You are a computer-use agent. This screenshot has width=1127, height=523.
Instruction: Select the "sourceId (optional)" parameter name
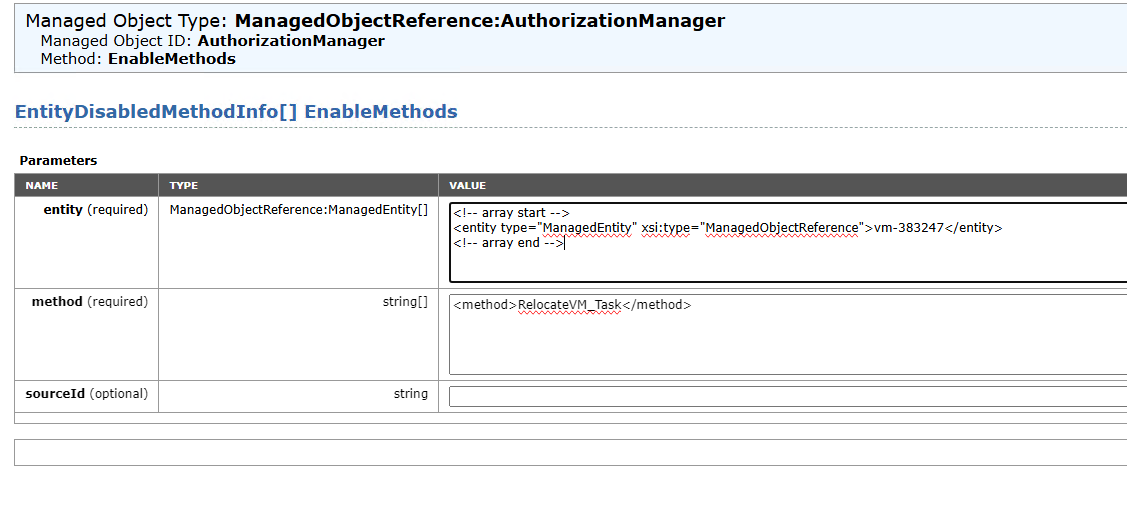coord(86,394)
